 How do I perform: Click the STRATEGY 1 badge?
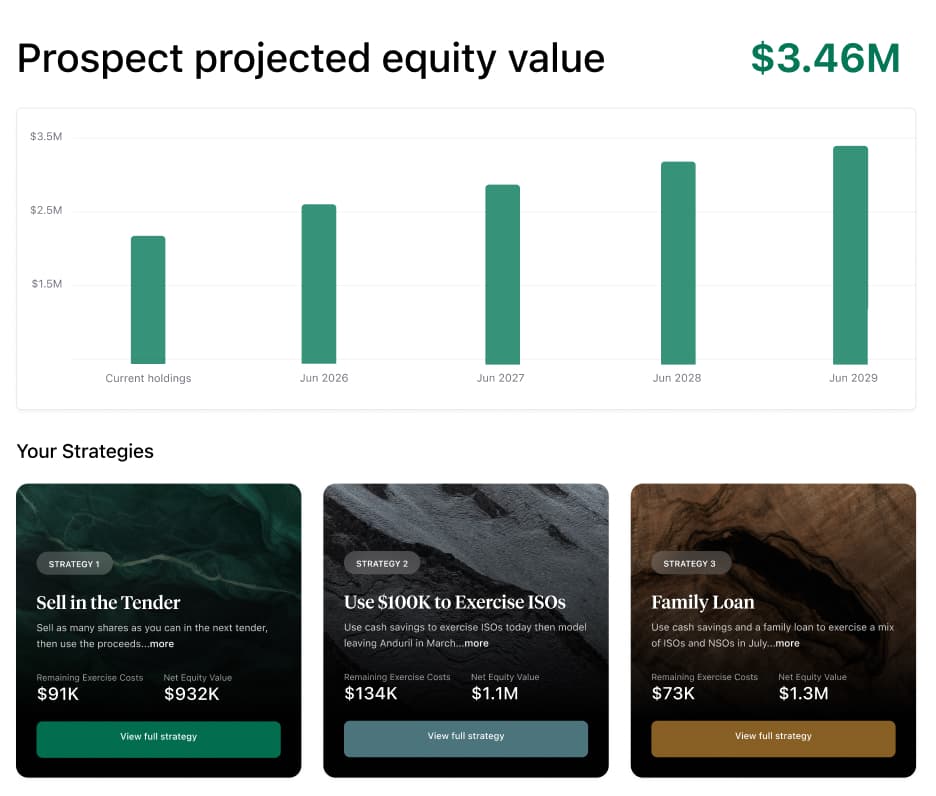pyautogui.click(x=74, y=563)
